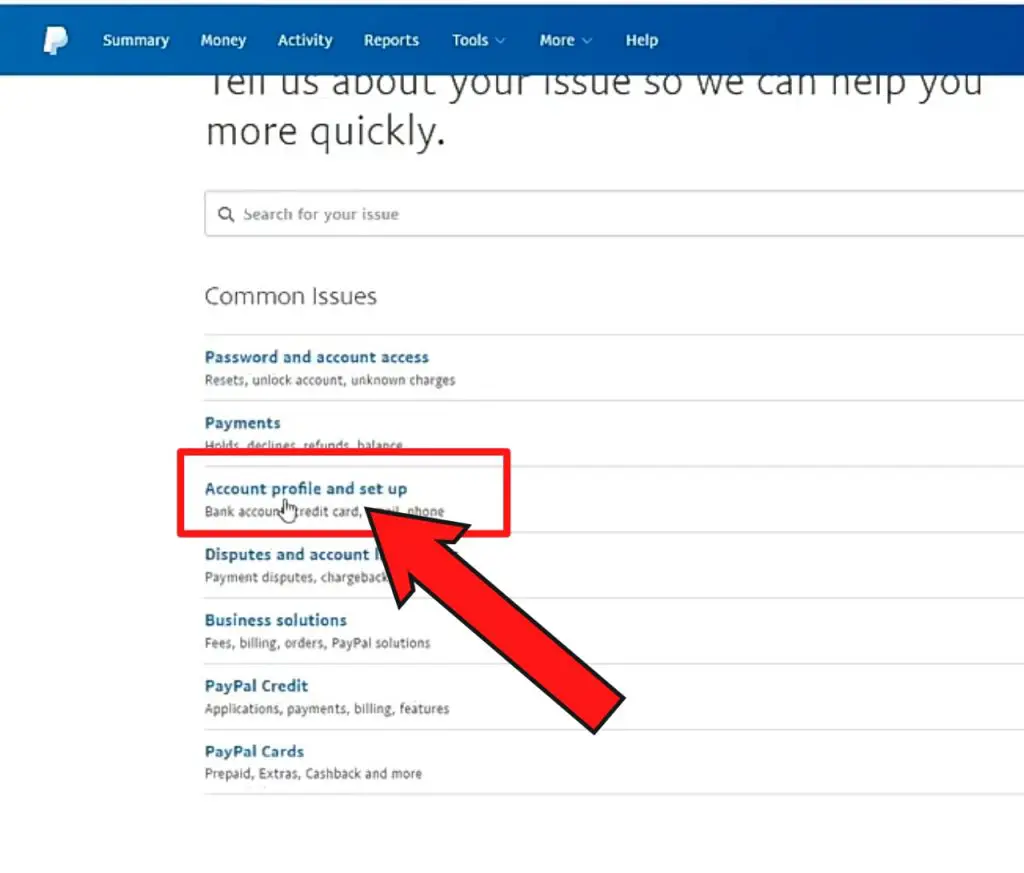Screen dimensions: 1024x873
Task: Open the Activity page
Action: click(305, 40)
